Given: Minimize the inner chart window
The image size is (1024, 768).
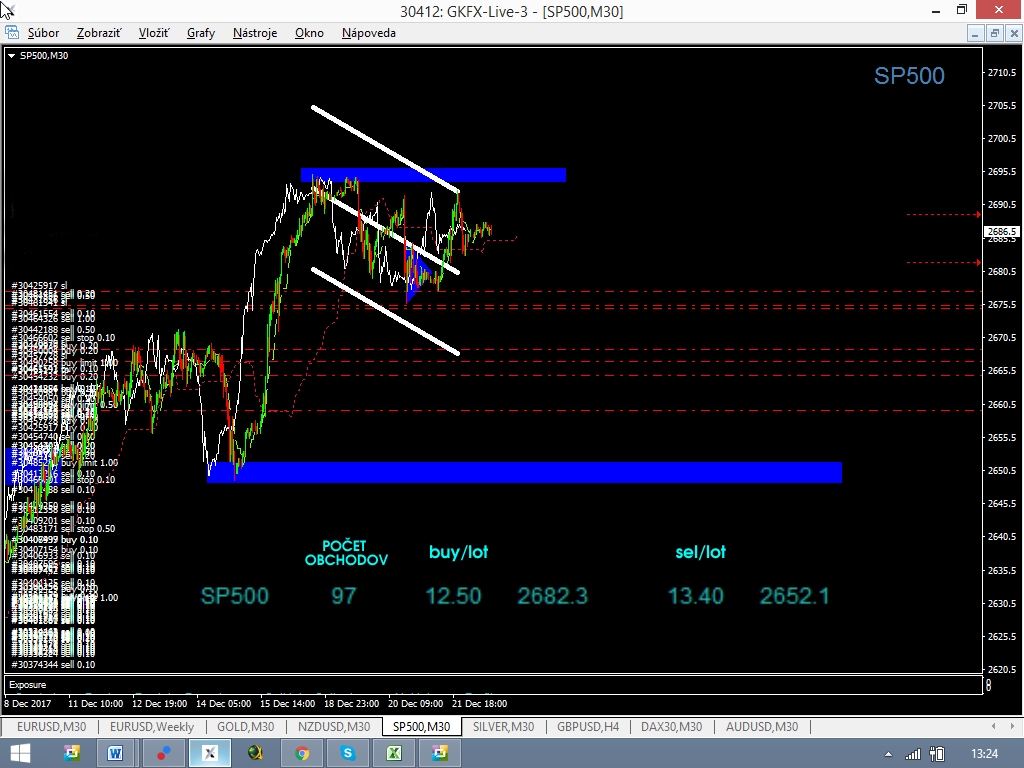Looking at the screenshot, I should click(975, 33).
